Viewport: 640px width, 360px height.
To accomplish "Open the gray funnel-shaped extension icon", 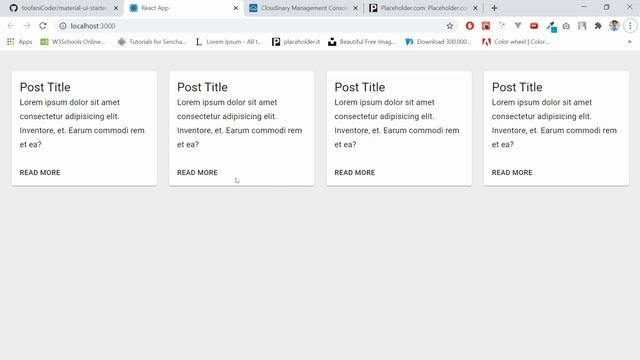I will pos(518,26).
